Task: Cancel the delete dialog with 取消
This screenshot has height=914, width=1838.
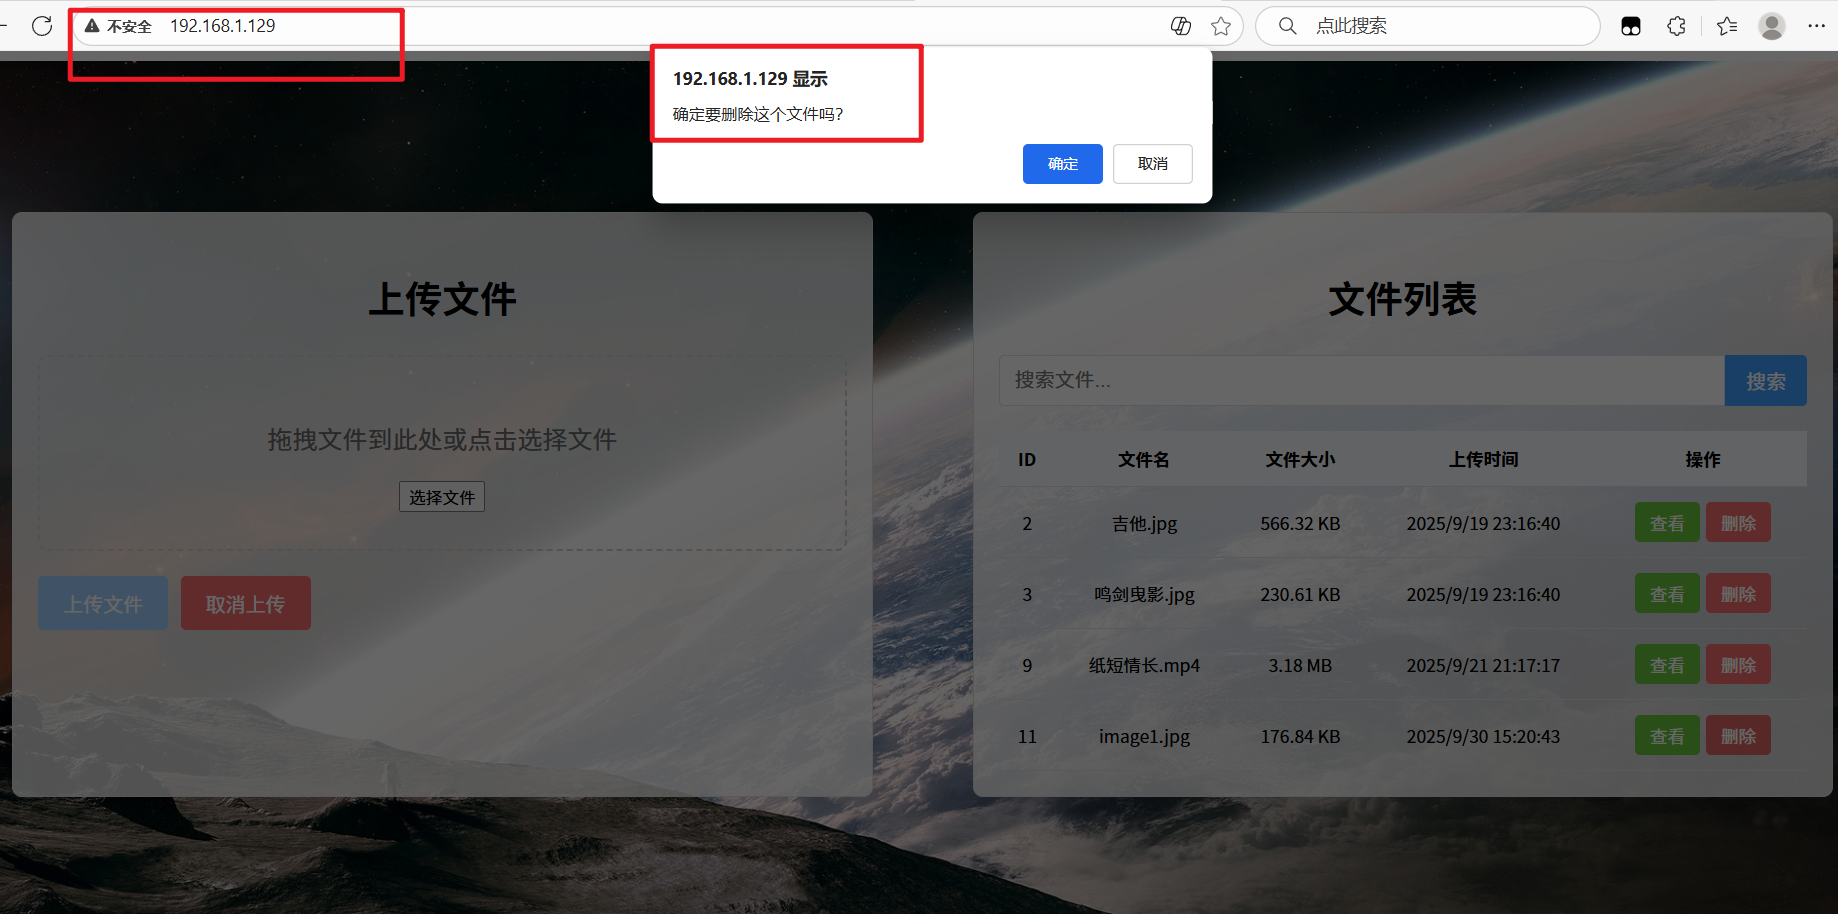Action: pos(1152,164)
